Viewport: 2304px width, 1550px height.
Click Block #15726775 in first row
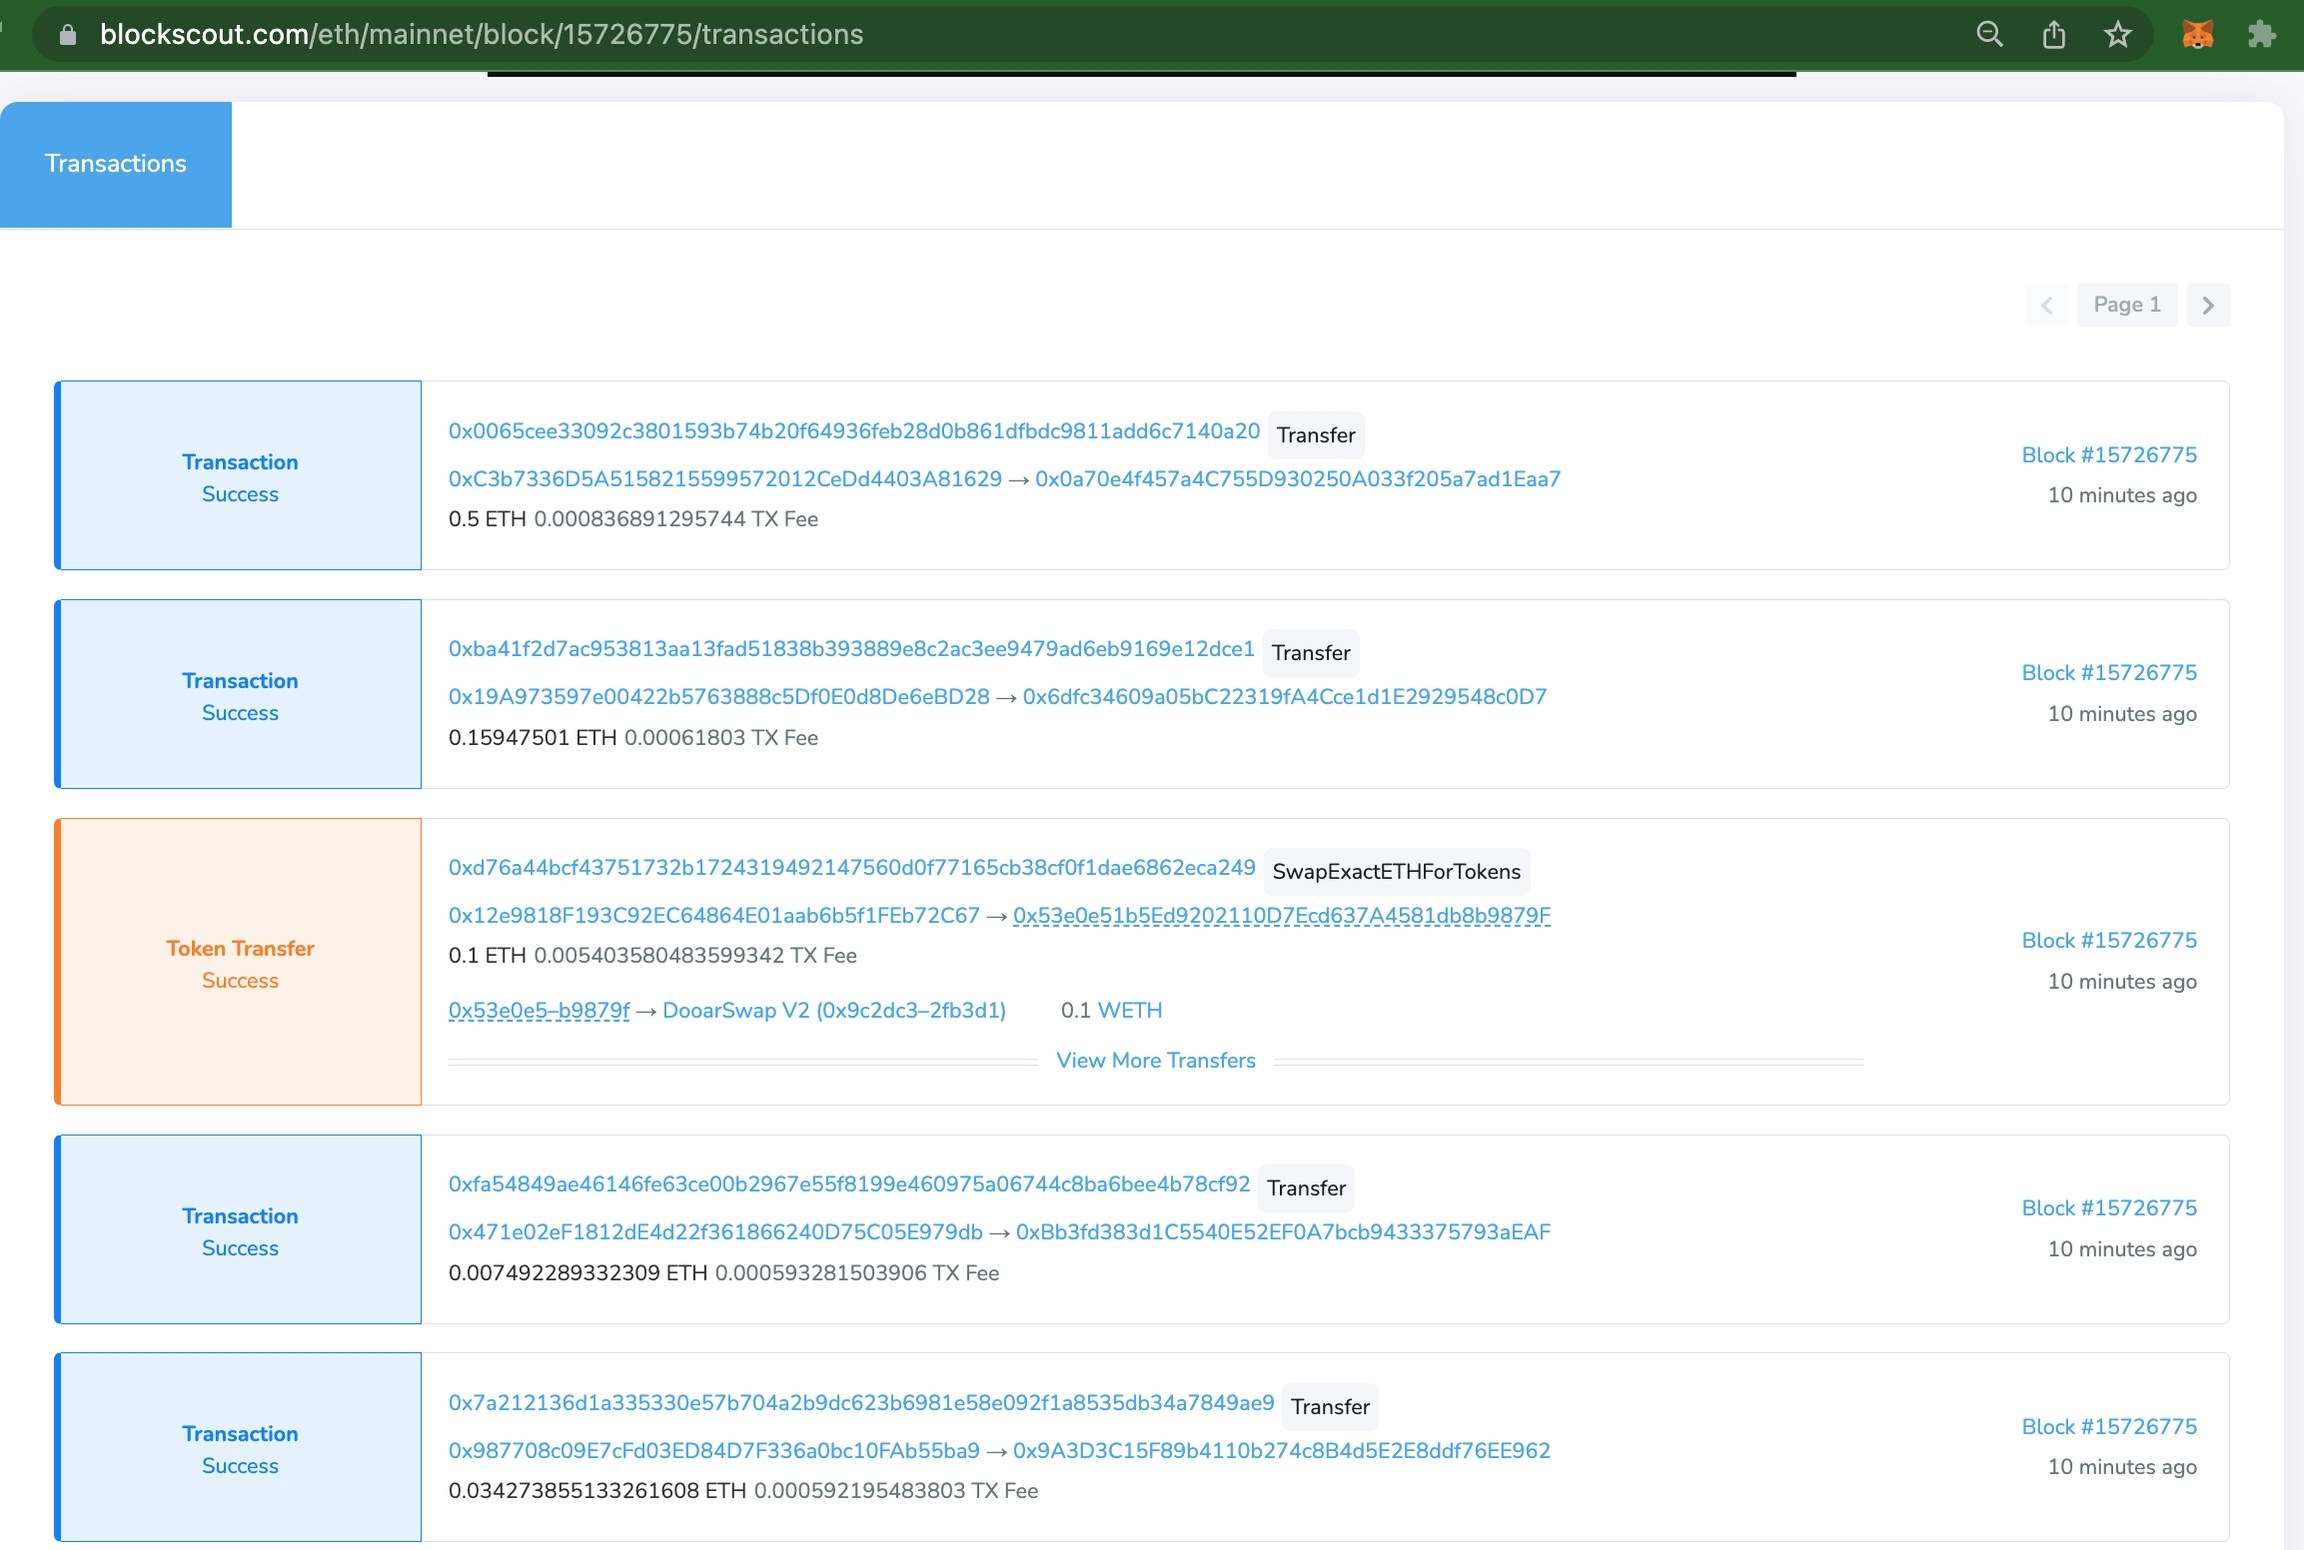[x=2108, y=455]
